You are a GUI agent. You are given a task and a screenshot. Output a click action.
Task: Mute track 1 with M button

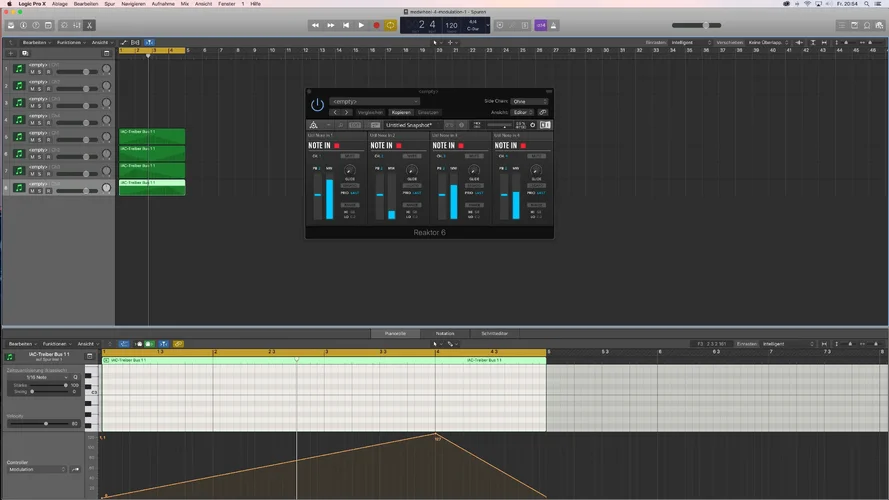[x=32, y=73]
